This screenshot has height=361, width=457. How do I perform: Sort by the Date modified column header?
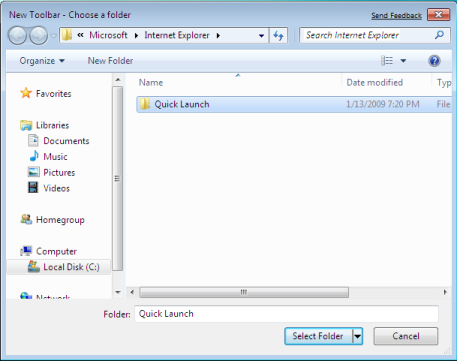375,83
